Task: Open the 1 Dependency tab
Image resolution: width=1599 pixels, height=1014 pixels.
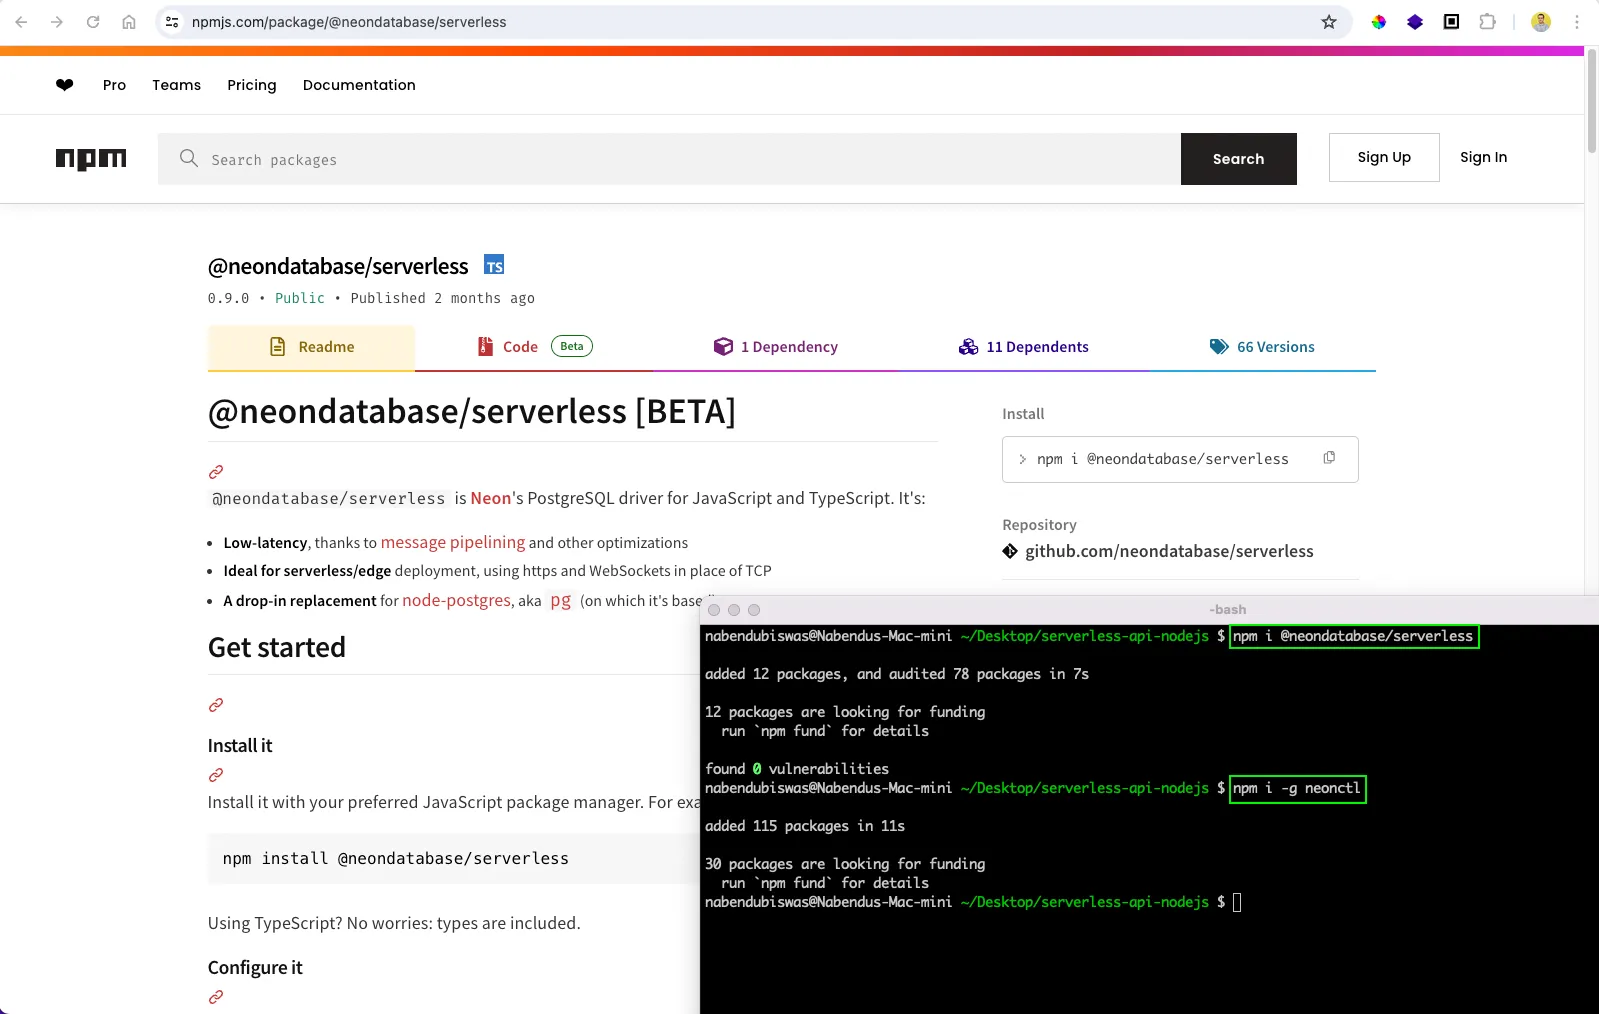Action: (x=776, y=347)
